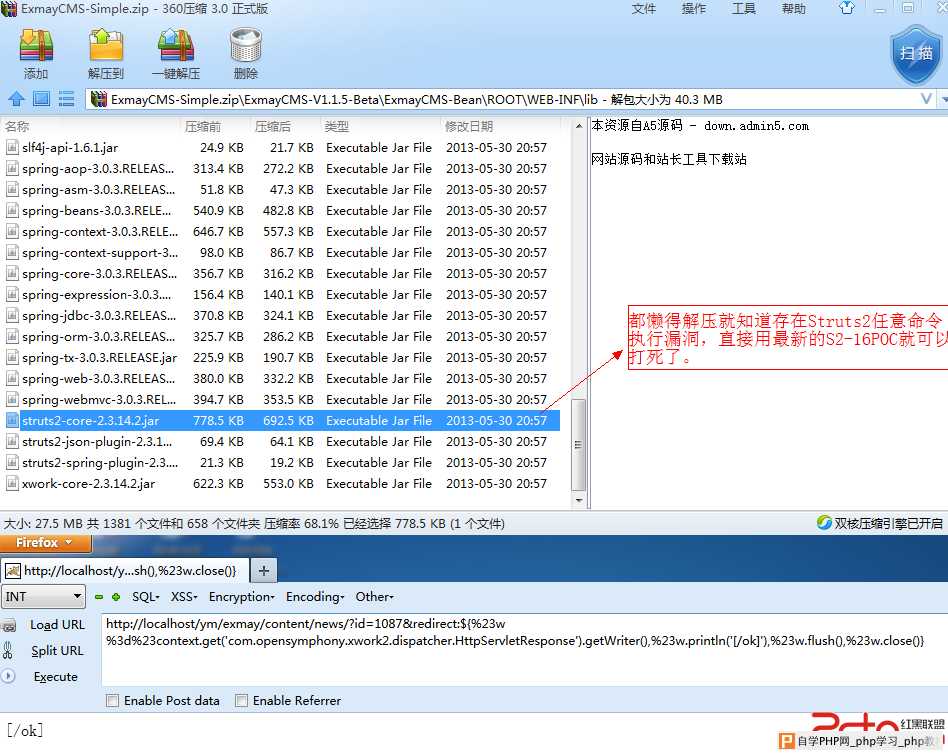Open the 文件 (File) menu

click(644, 8)
